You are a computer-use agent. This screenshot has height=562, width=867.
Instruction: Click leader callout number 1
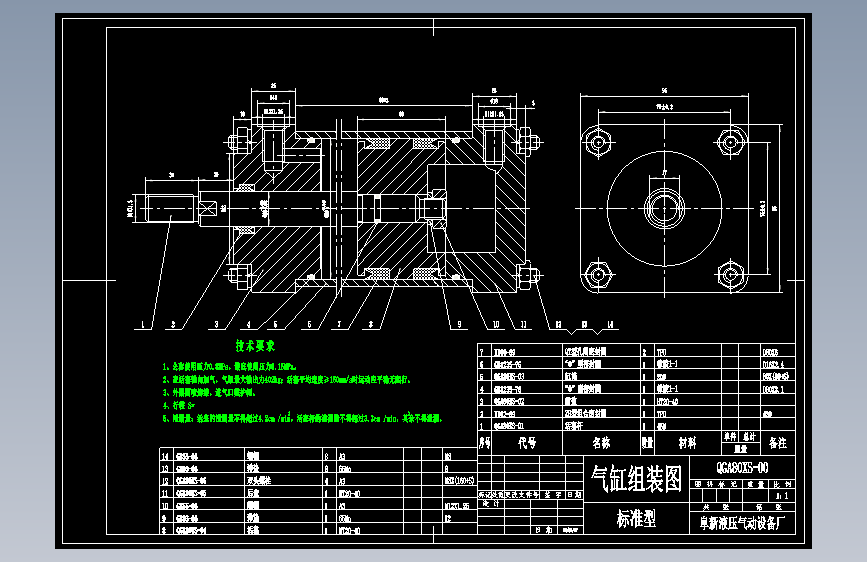143,325
